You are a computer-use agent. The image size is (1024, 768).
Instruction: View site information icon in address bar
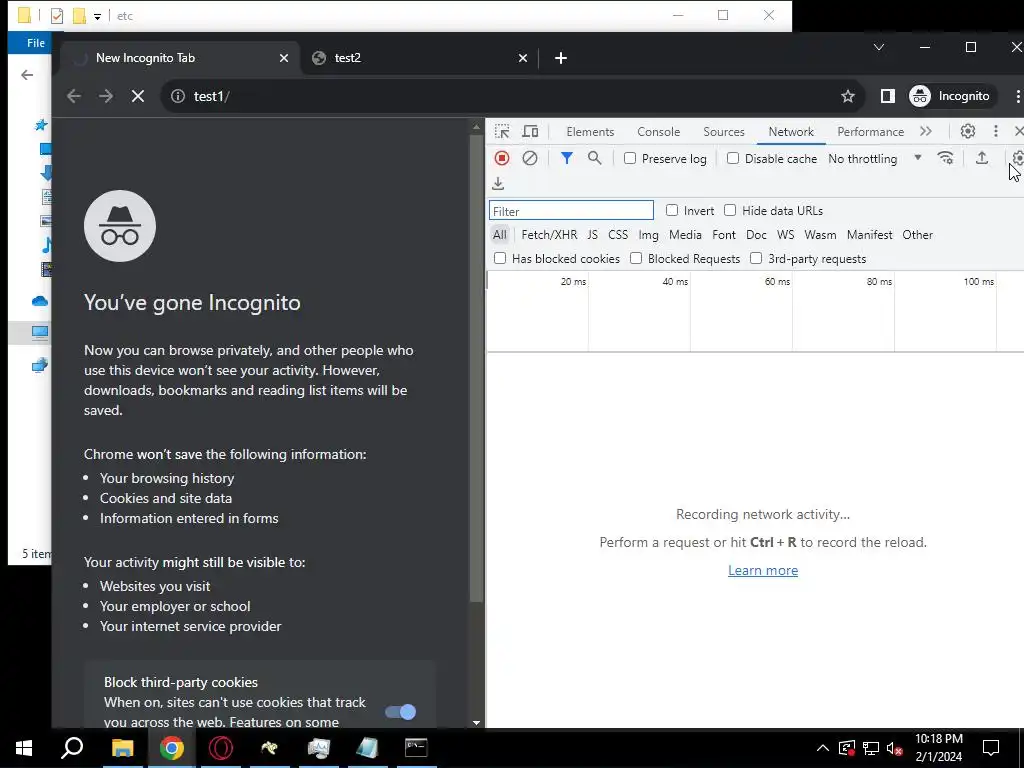pos(178,96)
